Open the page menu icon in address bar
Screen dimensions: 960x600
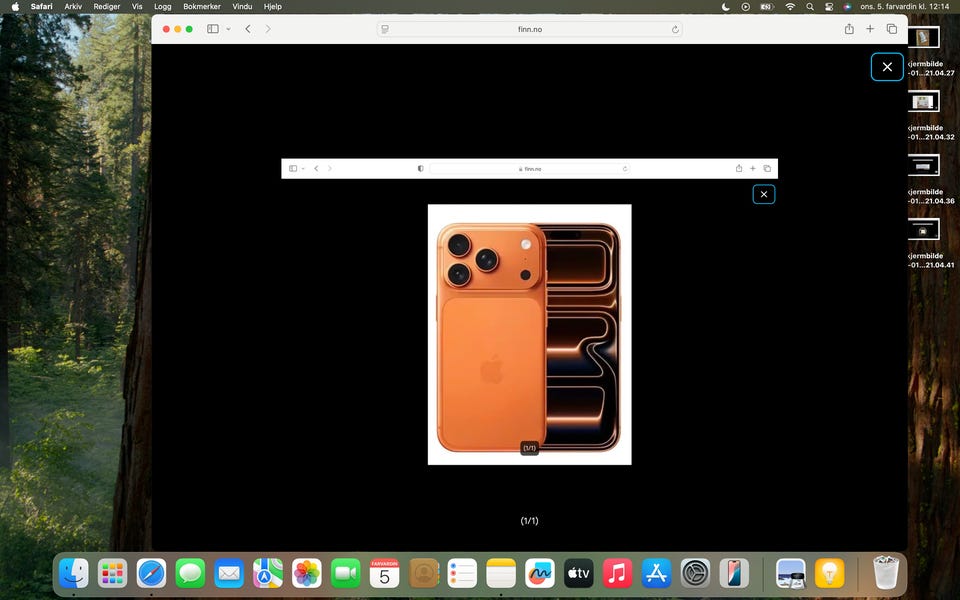(384, 29)
